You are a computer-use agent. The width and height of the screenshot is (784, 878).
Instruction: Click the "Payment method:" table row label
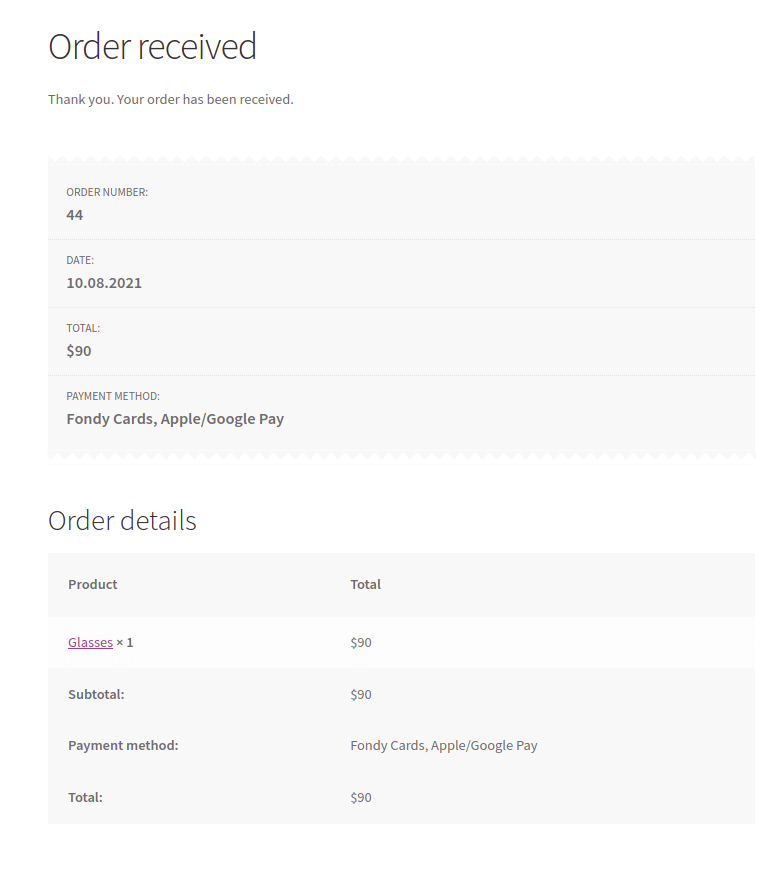pos(123,745)
